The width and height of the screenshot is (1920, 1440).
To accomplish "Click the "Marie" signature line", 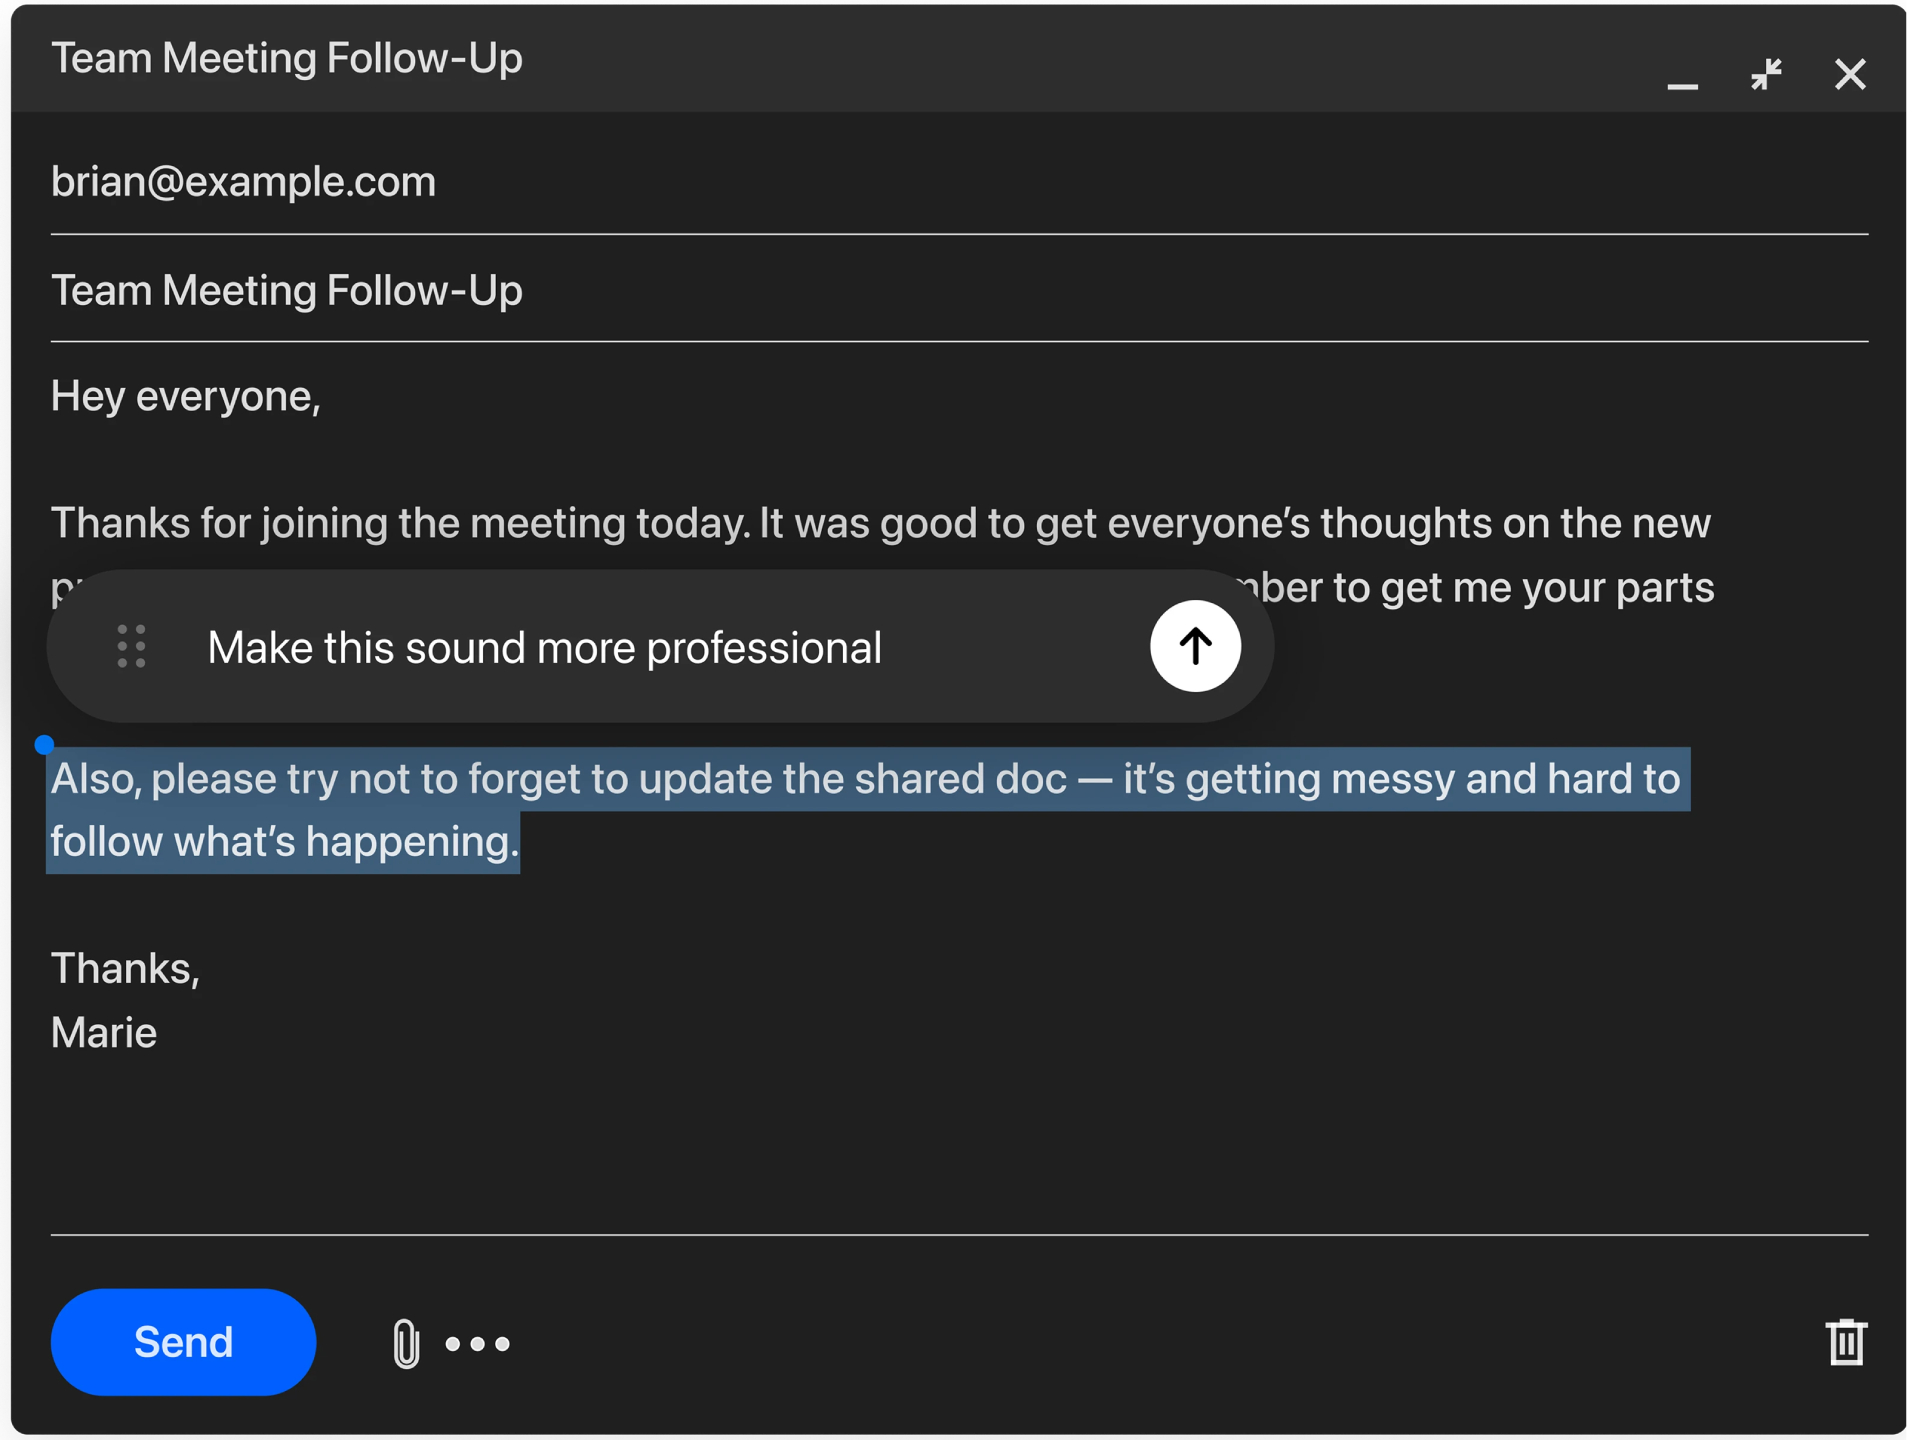I will [x=104, y=1033].
